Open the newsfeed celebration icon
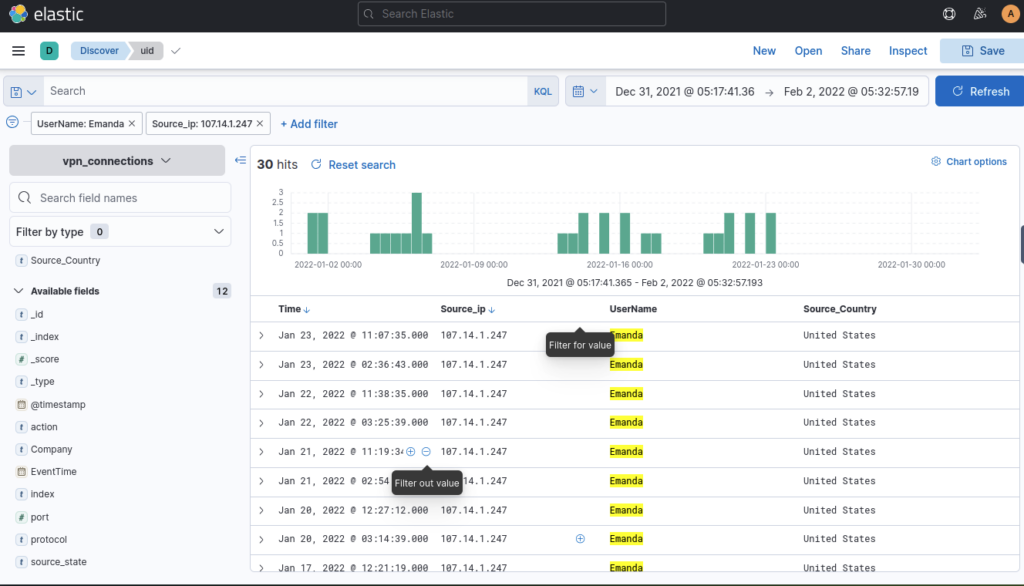 coord(980,14)
